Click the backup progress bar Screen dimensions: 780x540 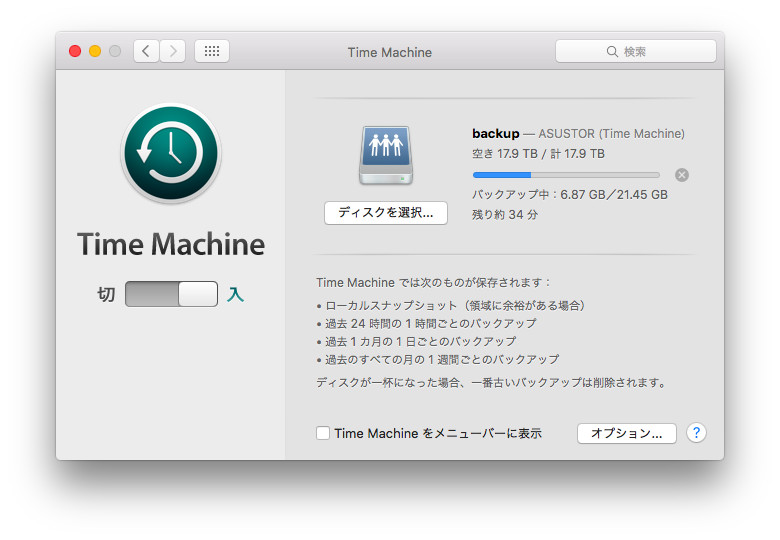[x=566, y=175]
